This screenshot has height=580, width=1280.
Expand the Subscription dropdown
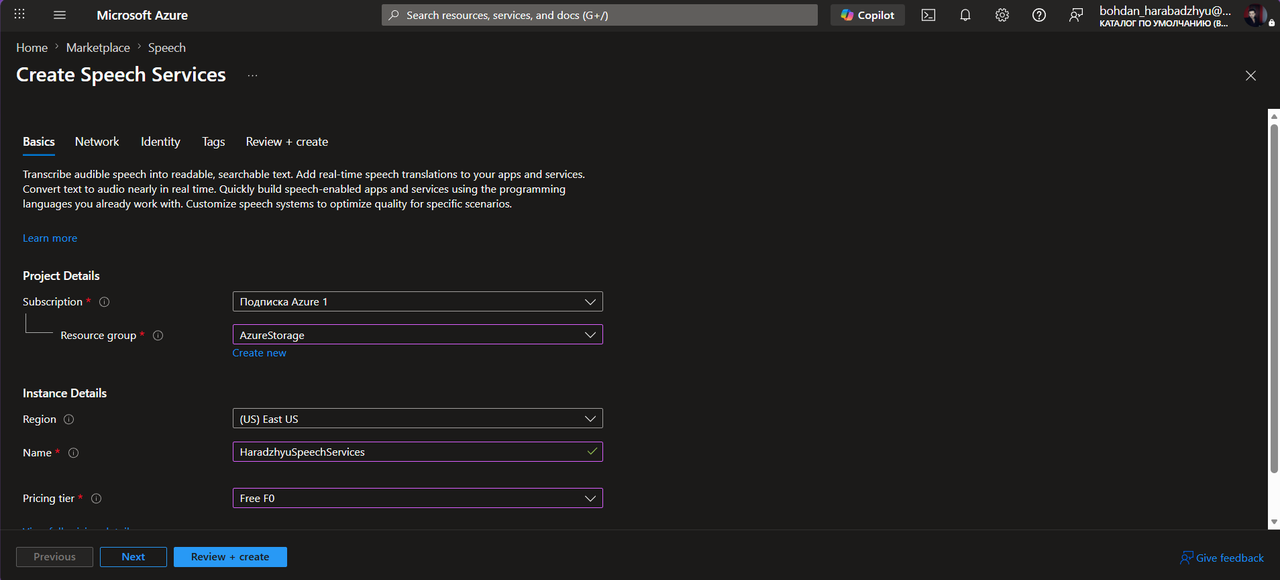(418, 302)
